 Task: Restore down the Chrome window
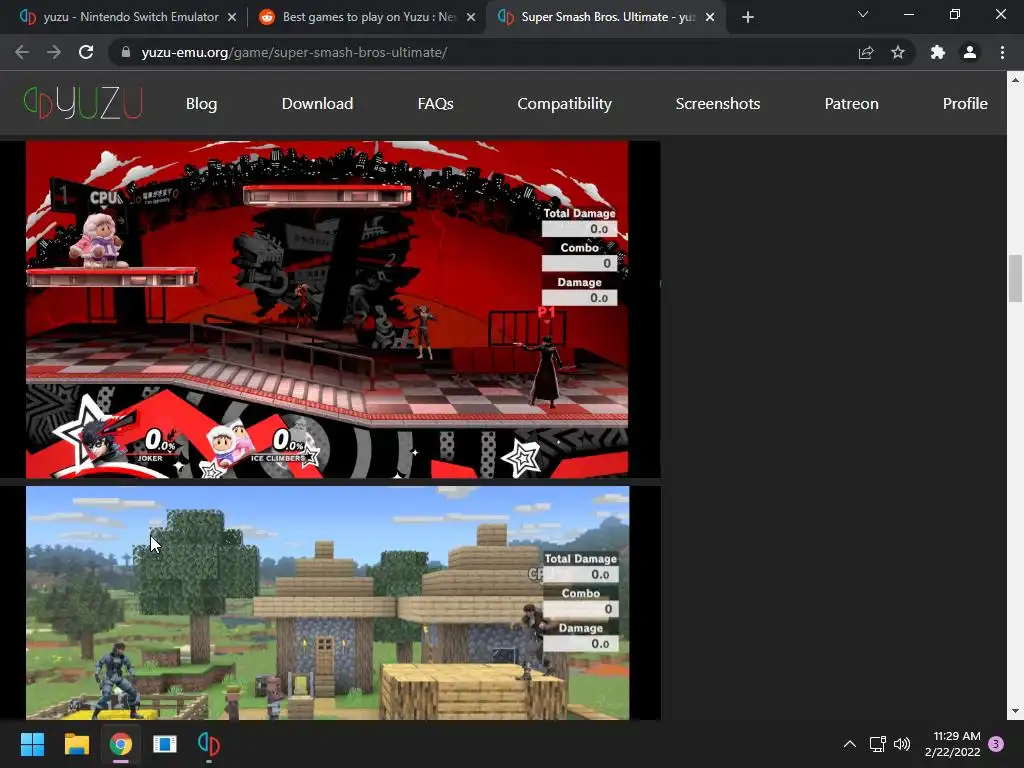coord(955,14)
